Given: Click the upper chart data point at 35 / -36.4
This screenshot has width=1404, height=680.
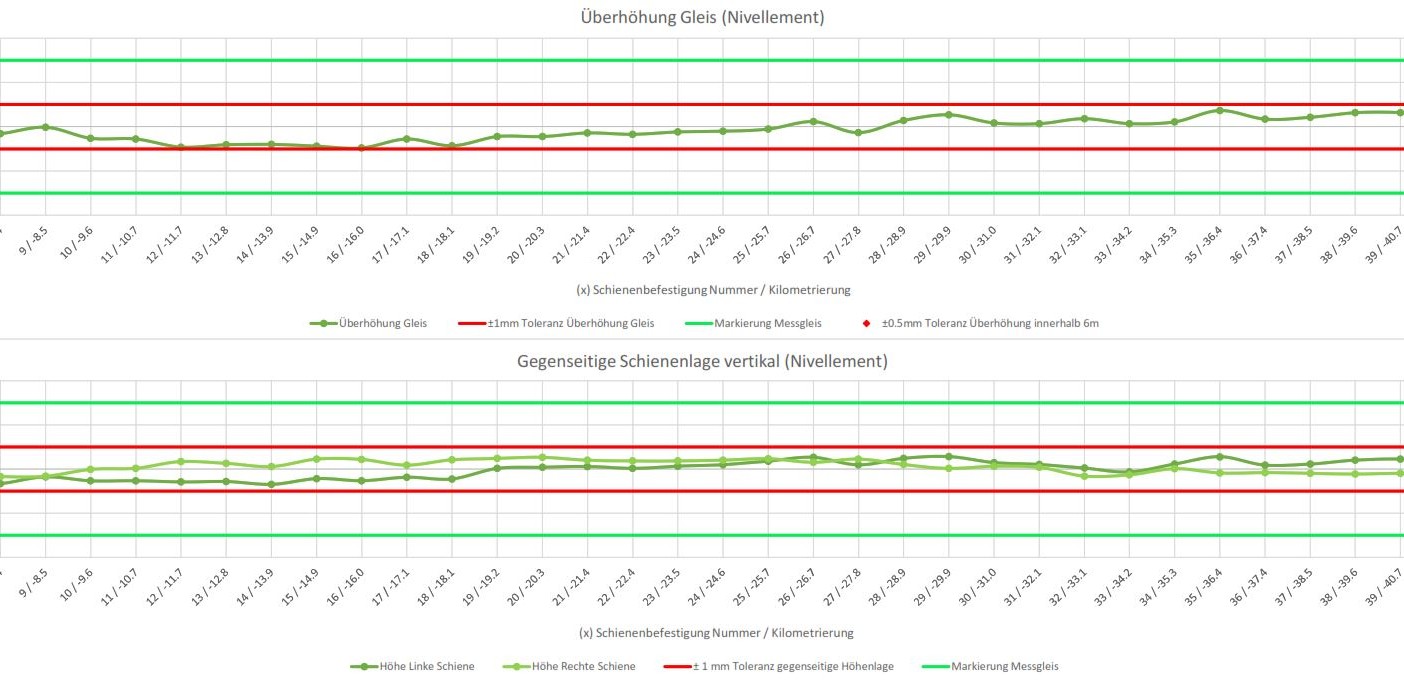Looking at the screenshot, I should [1219, 110].
